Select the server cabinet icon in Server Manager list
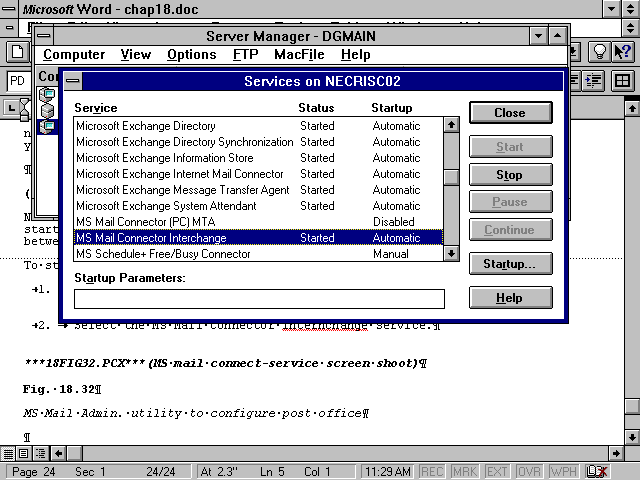The height and width of the screenshot is (480, 640). 47,111
